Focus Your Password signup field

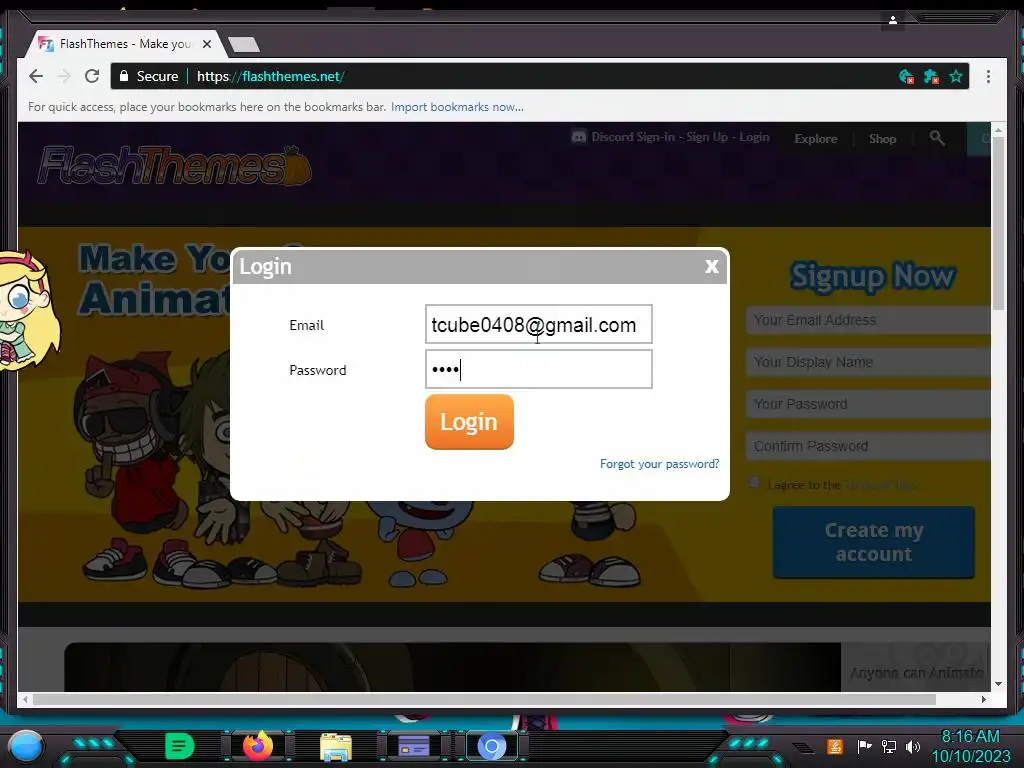point(869,404)
